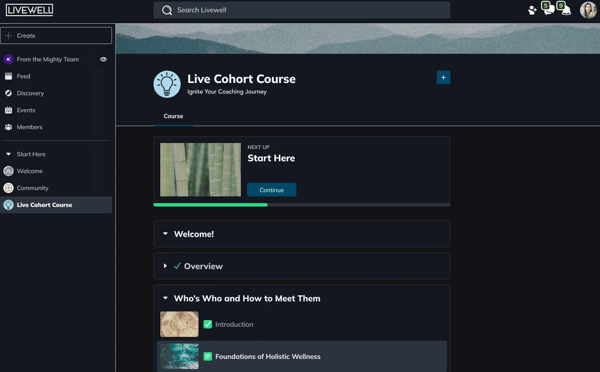This screenshot has height=372, width=600.
Task: Click the Events calendar icon
Action: tap(8, 110)
